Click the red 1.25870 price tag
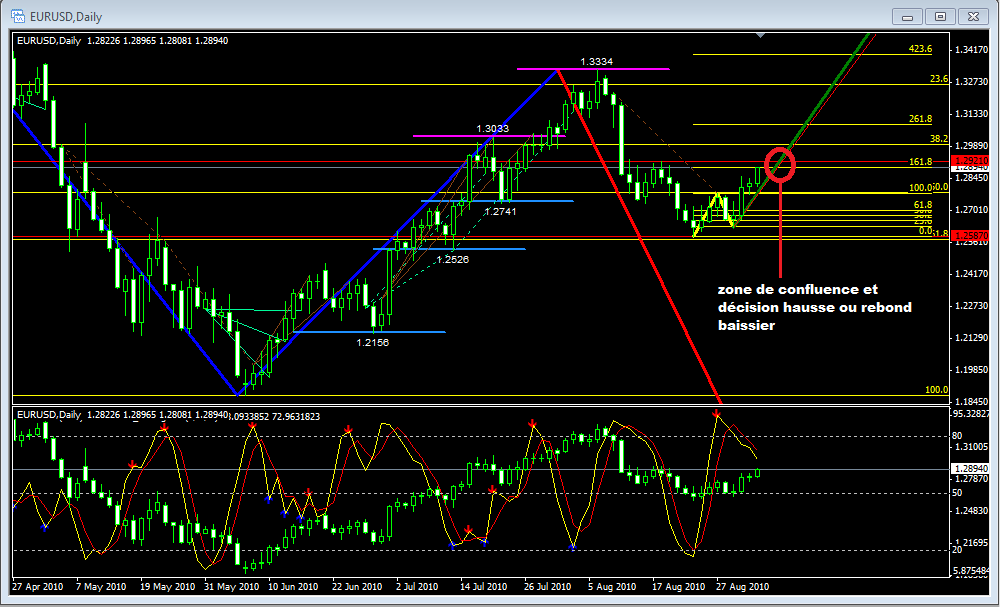1000x607 pixels. pyautogui.click(x=971, y=237)
